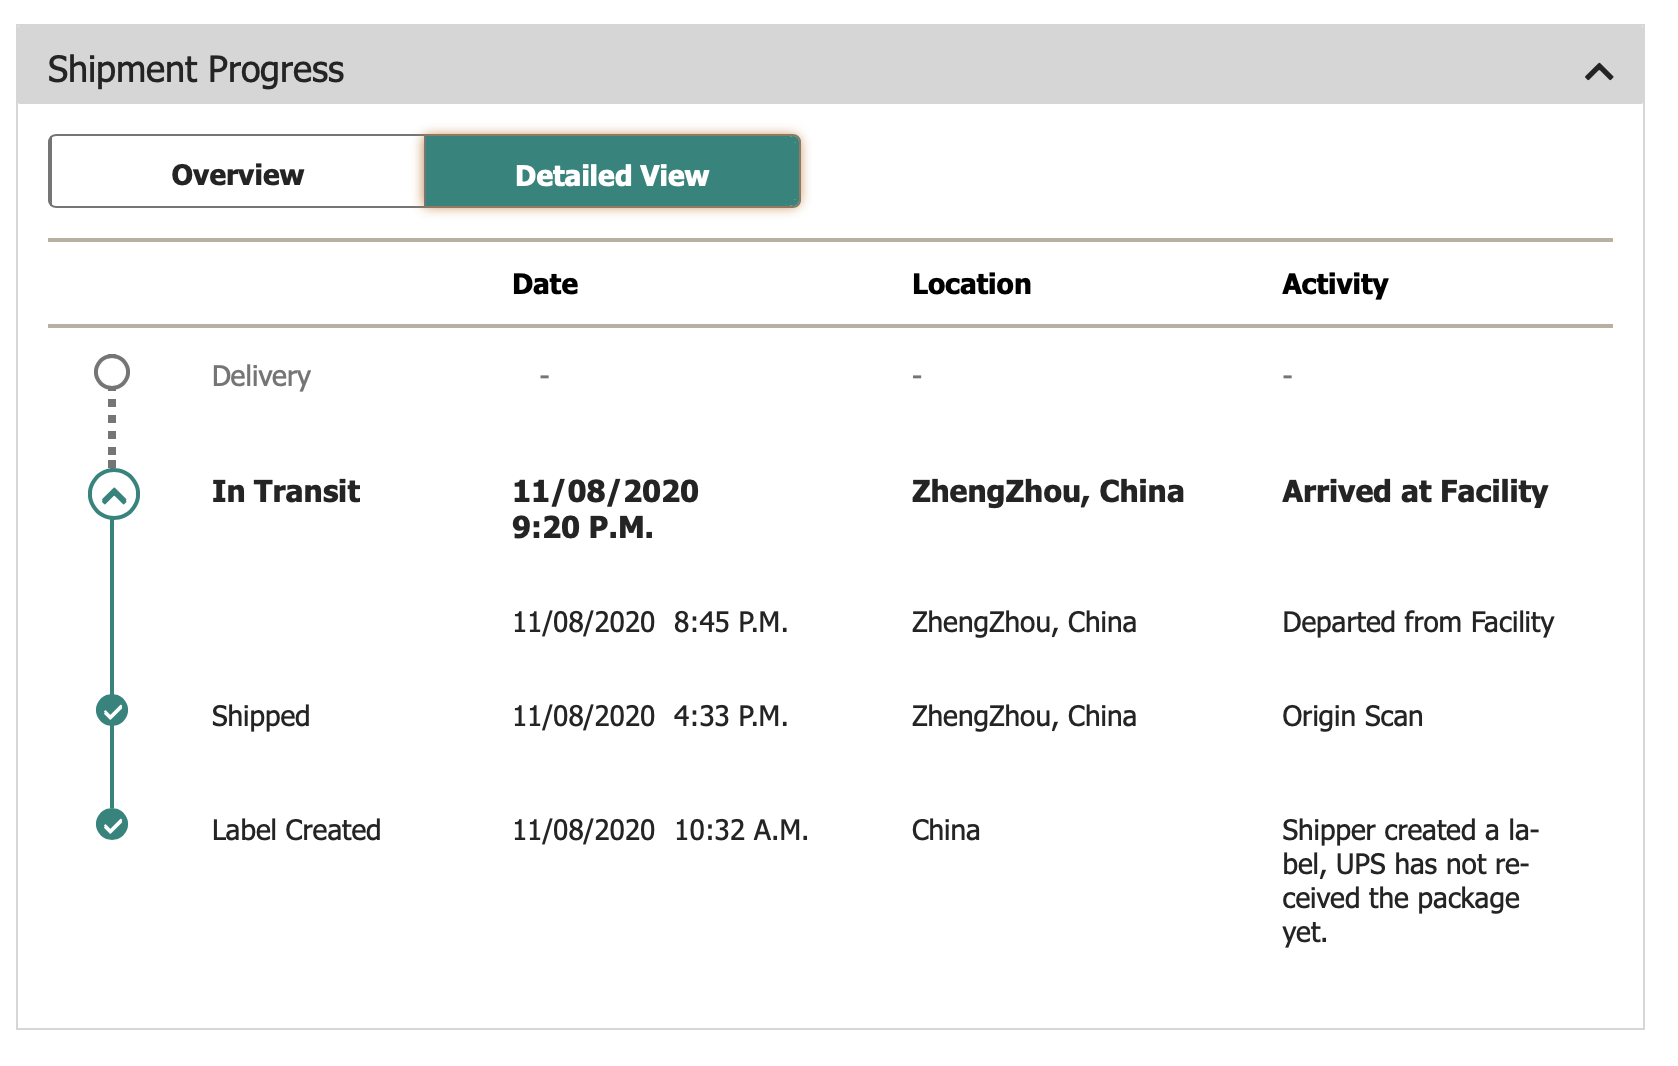Click the dotted timeline segment below Delivery
1678x1066 pixels.
[x=112, y=430]
